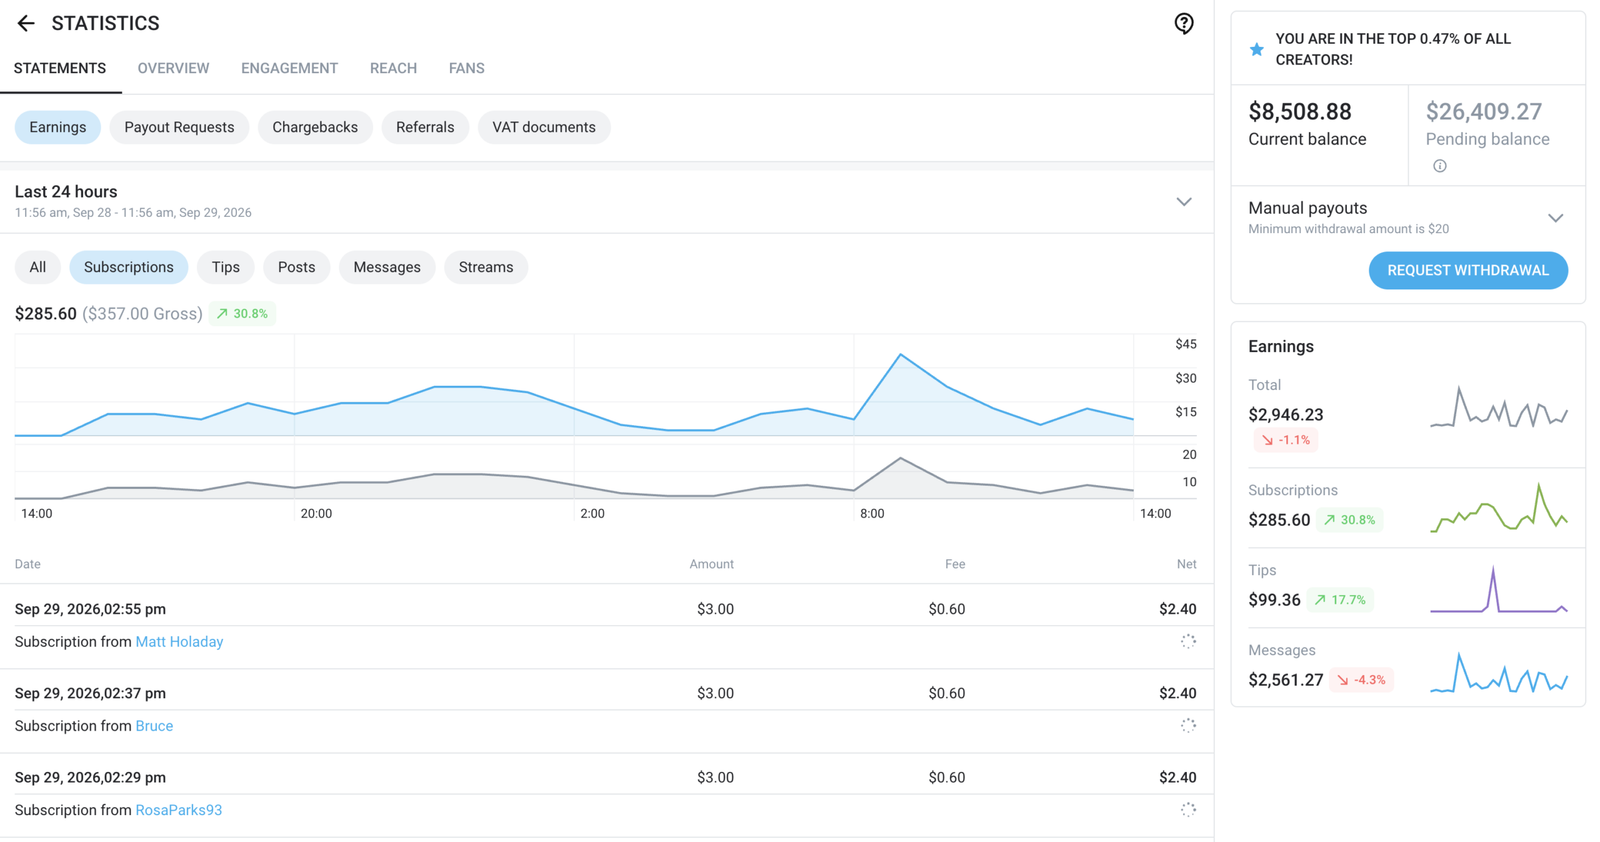Screen dimensions: 1600x842
Task: Click the $26,409.27 pending balance
Action: [x=1484, y=112]
